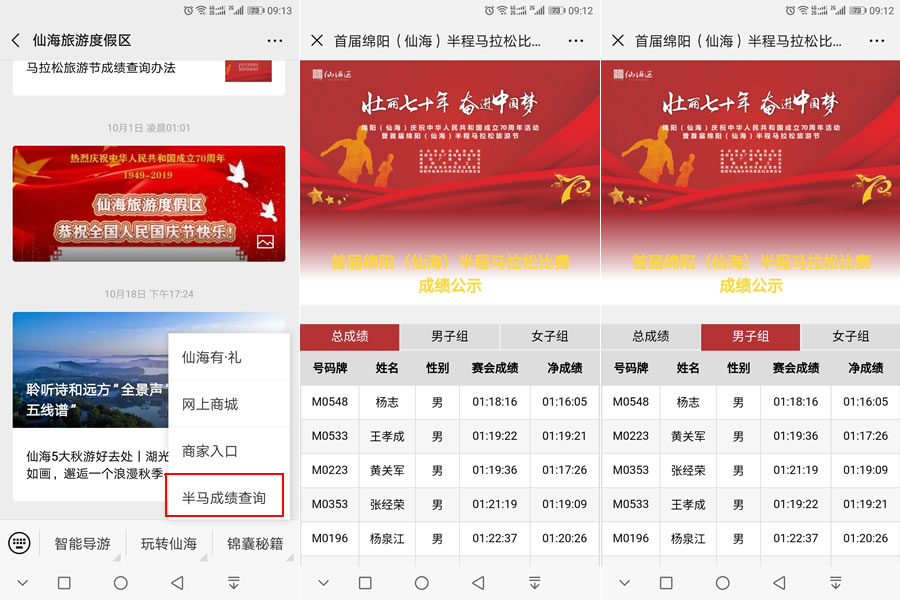This screenshot has height=600, width=900.
Task: Select 总成绩 tab on middle screen
Action: [350, 336]
